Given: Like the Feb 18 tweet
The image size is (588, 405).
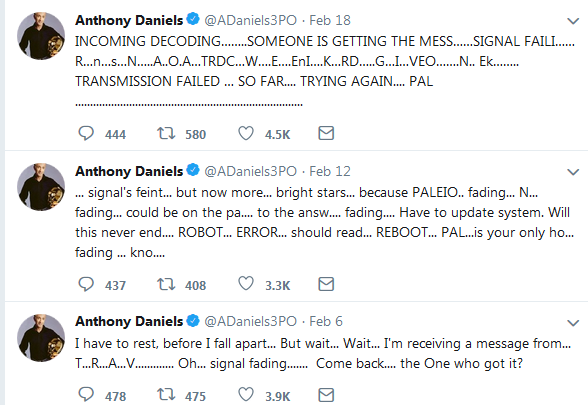Looking at the screenshot, I should click(246, 134).
